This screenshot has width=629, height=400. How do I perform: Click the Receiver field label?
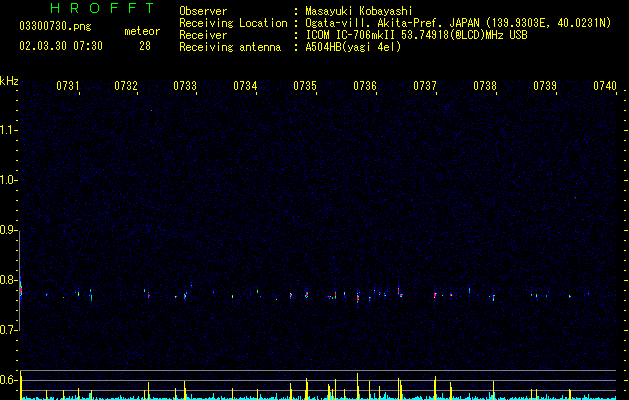203,35
